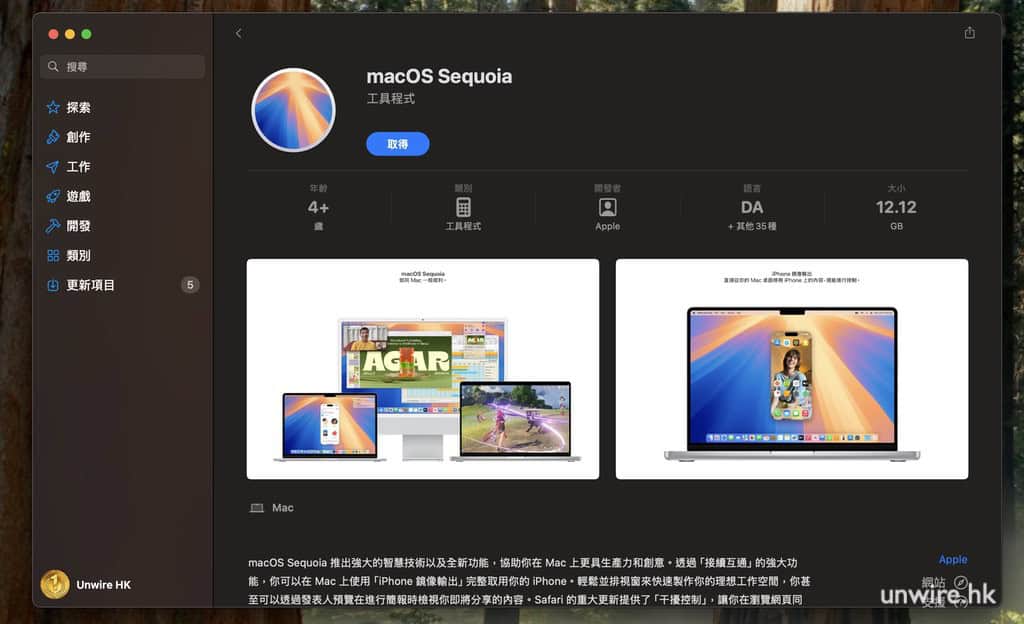Open the iPhone mirroring MacBook screenshot

[x=791, y=369]
